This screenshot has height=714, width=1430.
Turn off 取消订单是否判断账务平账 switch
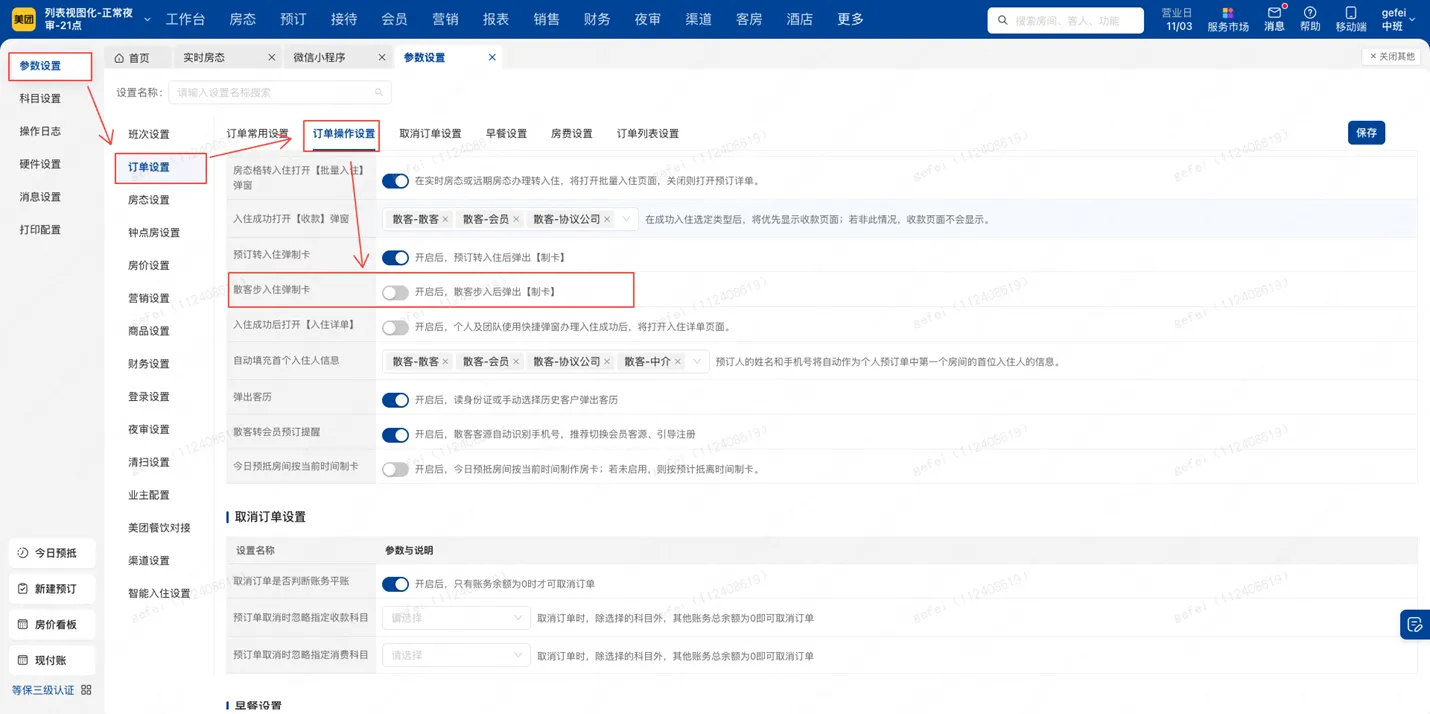click(x=396, y=583)
